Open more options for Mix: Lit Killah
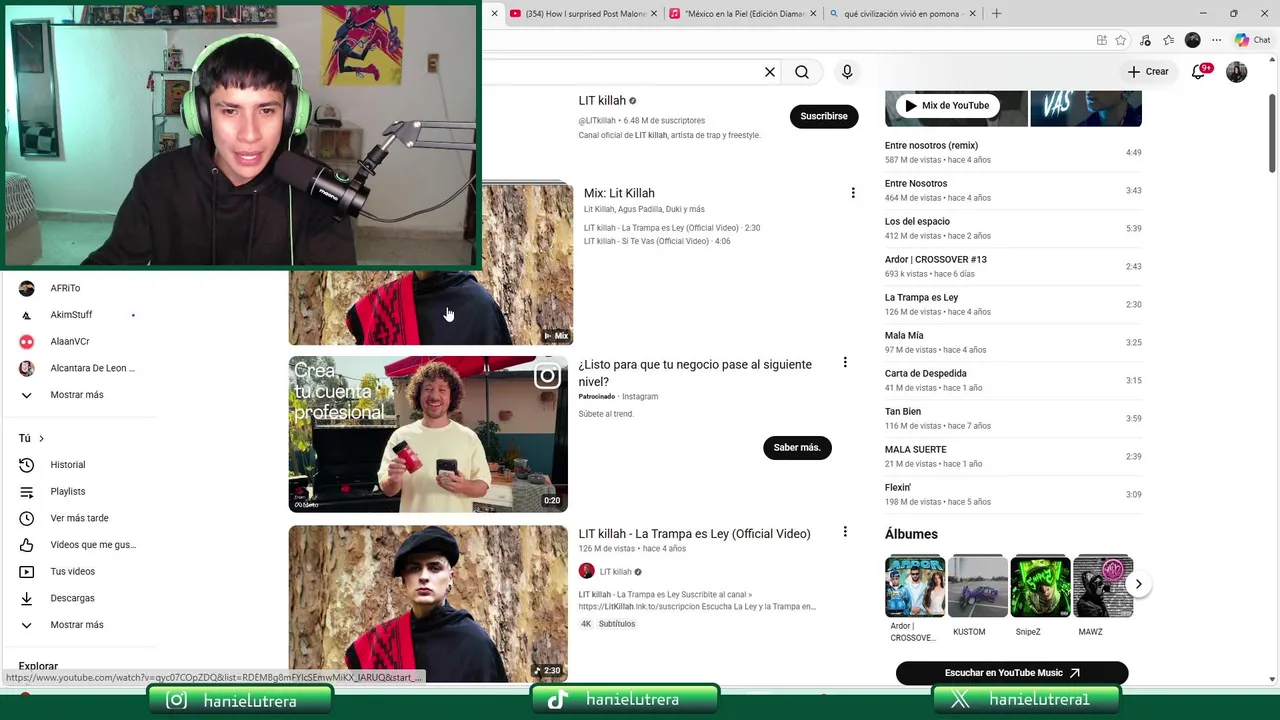1280x720 pixels. [853, 193]
